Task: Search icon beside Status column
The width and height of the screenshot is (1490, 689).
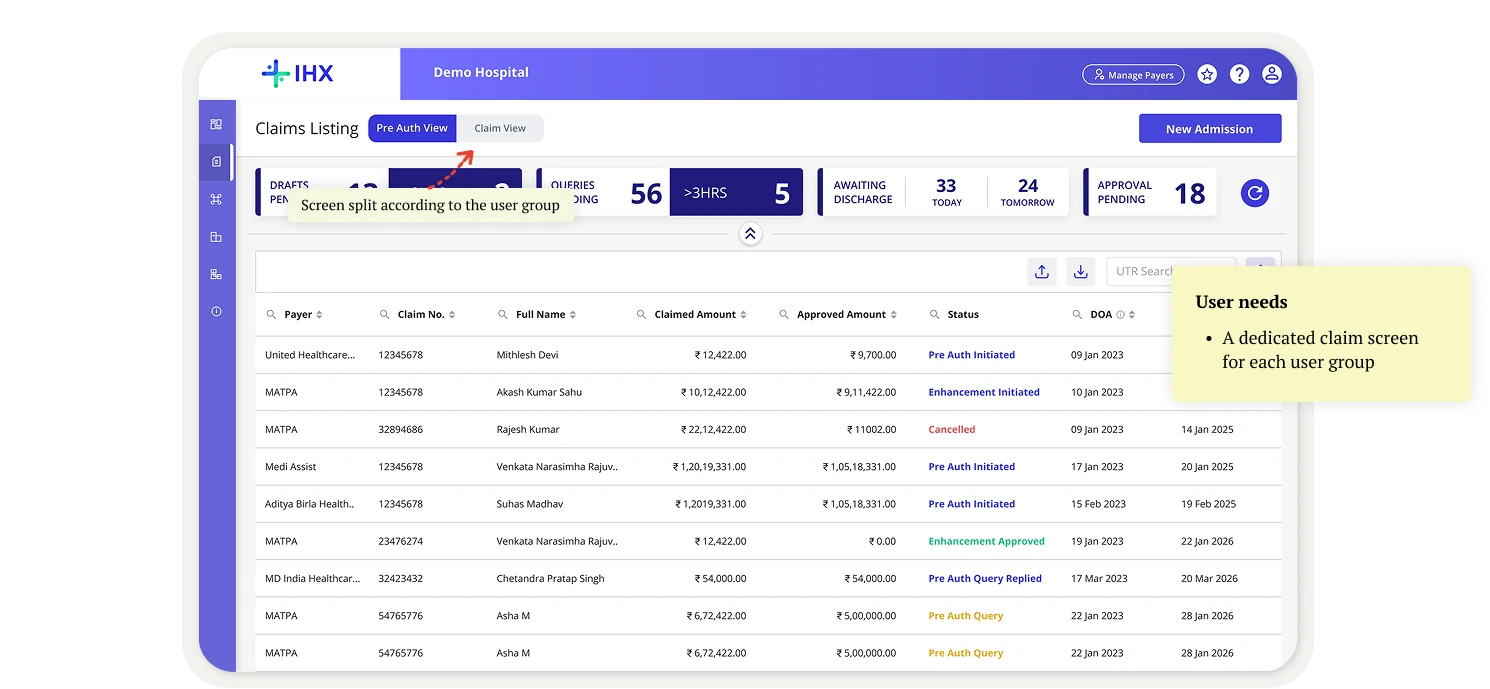Action: point(935,314)
